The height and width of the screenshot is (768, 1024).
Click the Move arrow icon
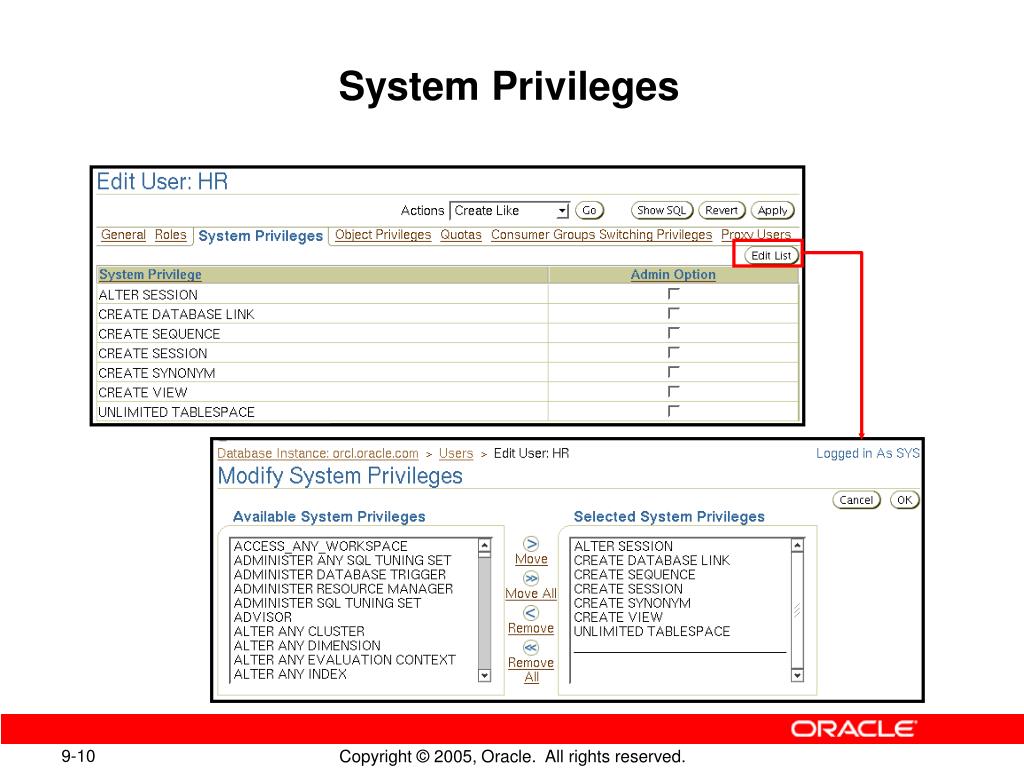coord(531,544)
